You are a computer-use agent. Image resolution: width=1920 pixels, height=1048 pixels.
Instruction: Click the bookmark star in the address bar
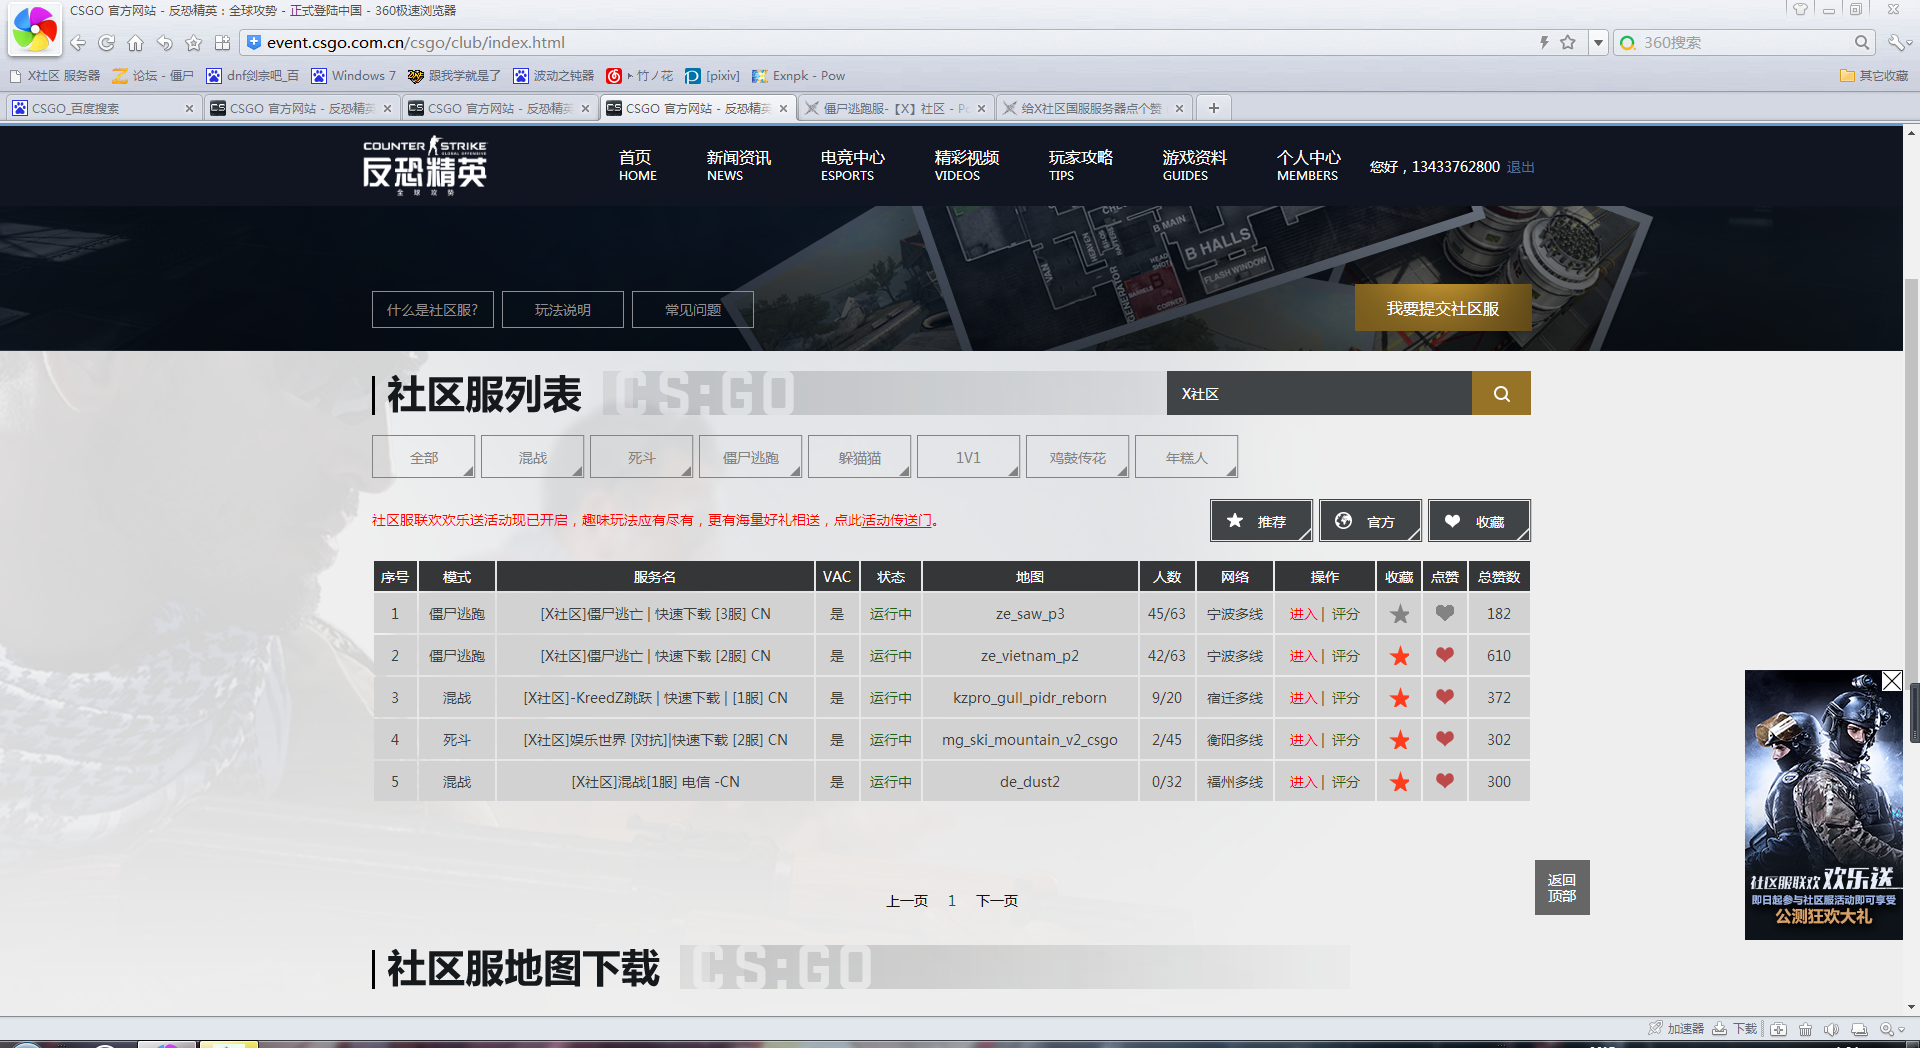pyautogui.click(x=1568, y=42)
